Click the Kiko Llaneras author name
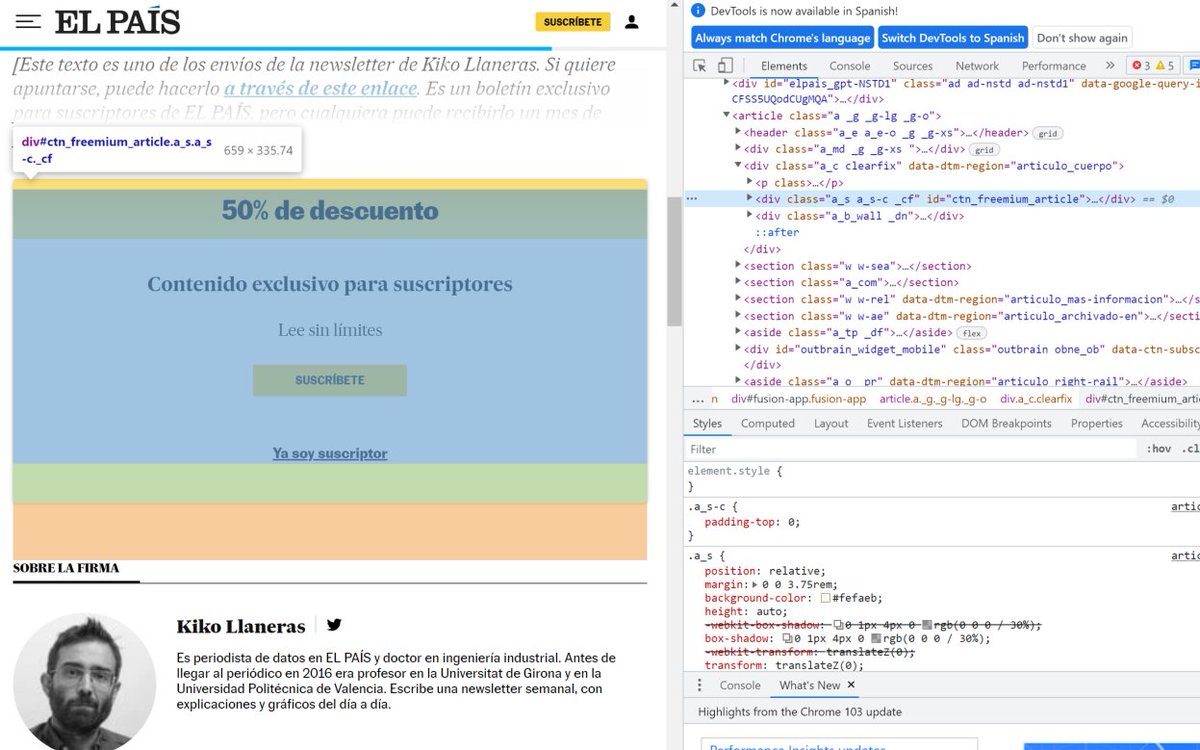The height and width of the screenshot is (750, 1200). (x=241, y=627)
